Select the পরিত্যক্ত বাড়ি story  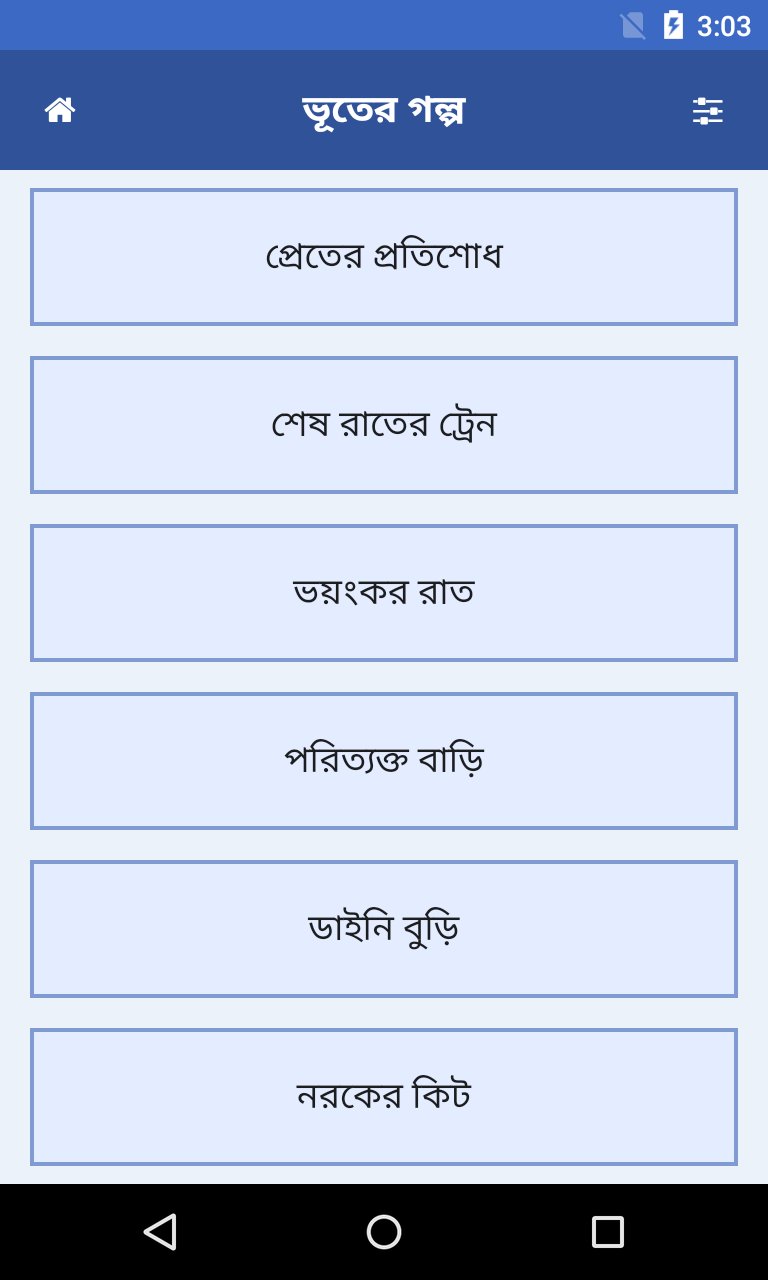pos(384,761)
